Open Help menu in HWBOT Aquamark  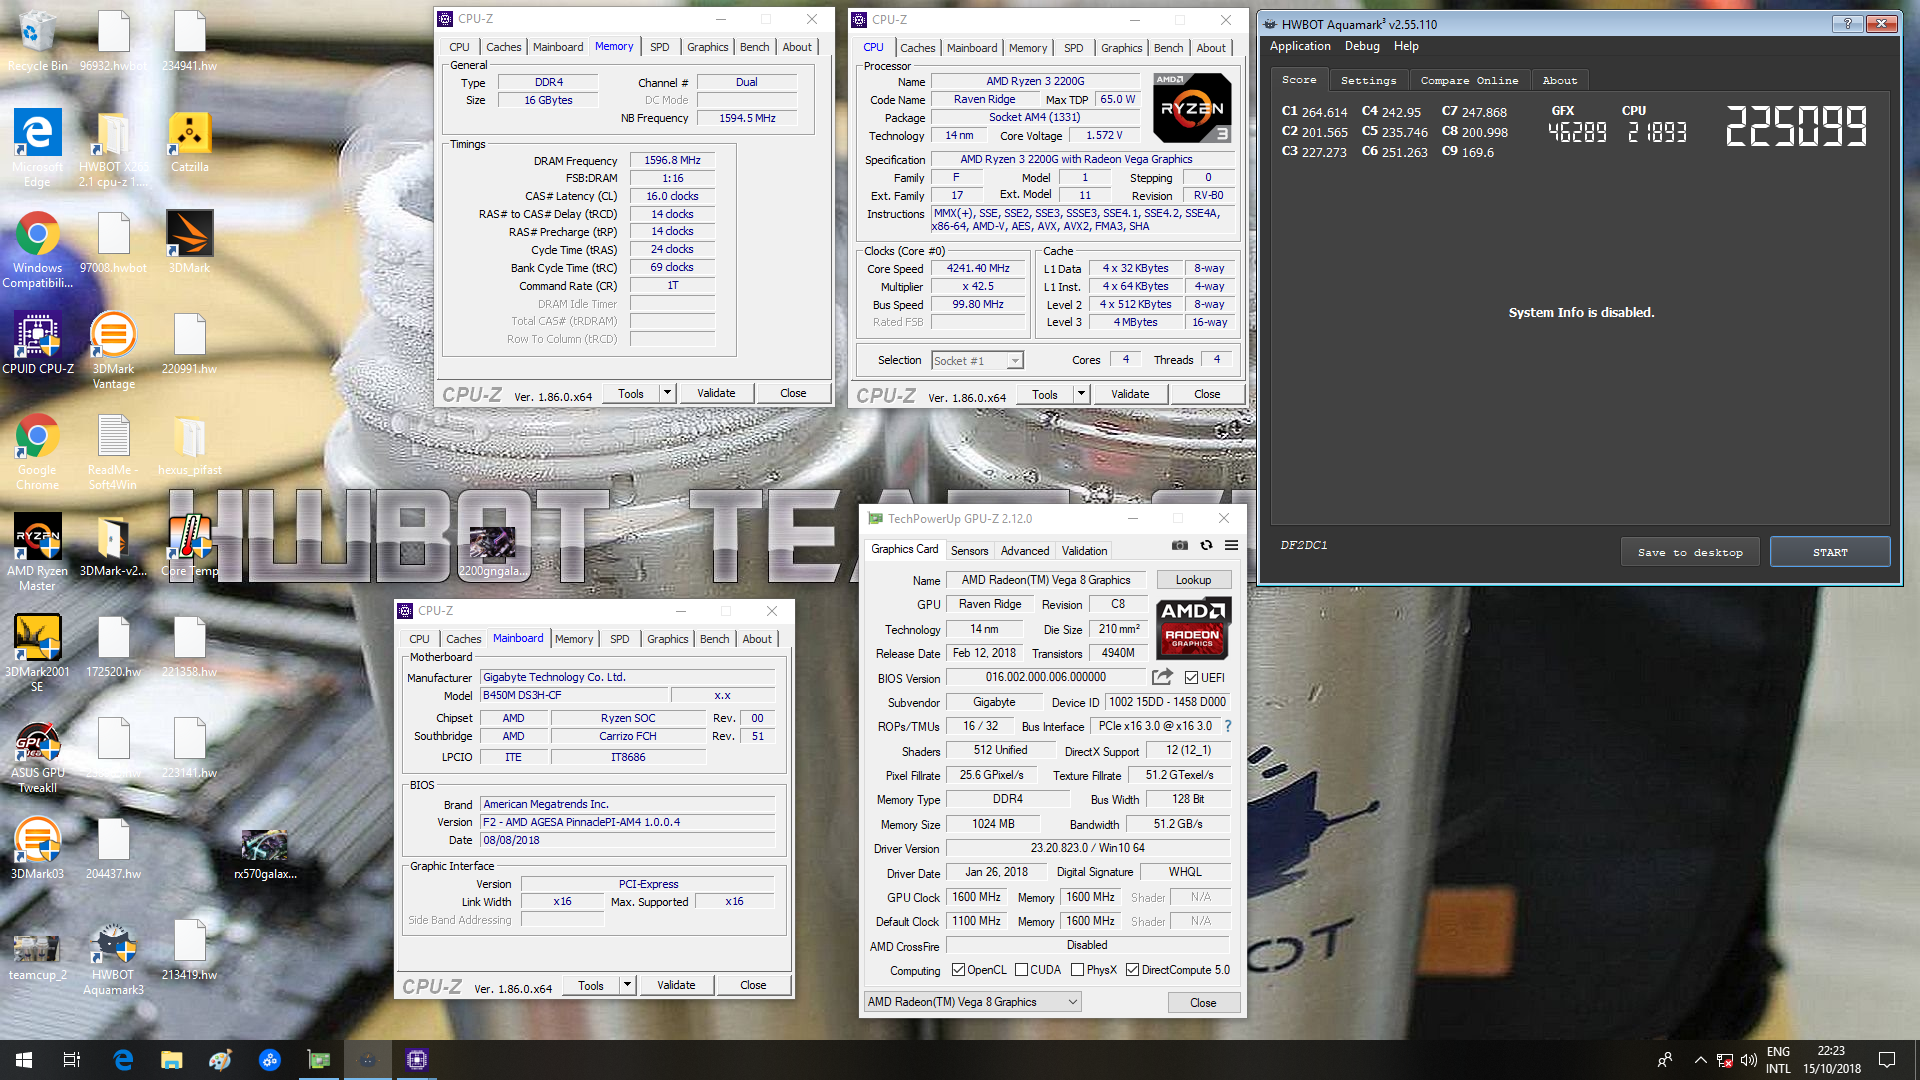pyautogui.click(x=1406, y=46)
